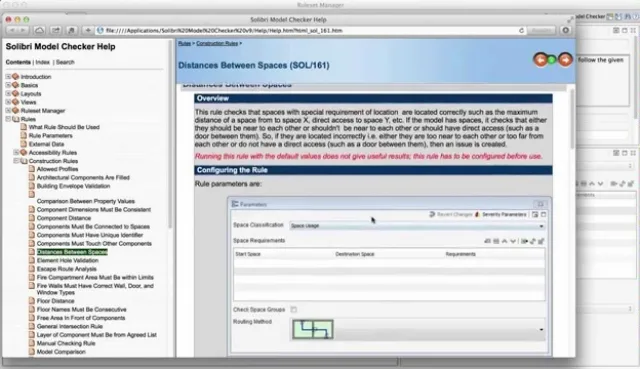Viewport: 640px width, 369px height.
Task: Open Architectural Components Are Filled topic
Action: point(83,178)
